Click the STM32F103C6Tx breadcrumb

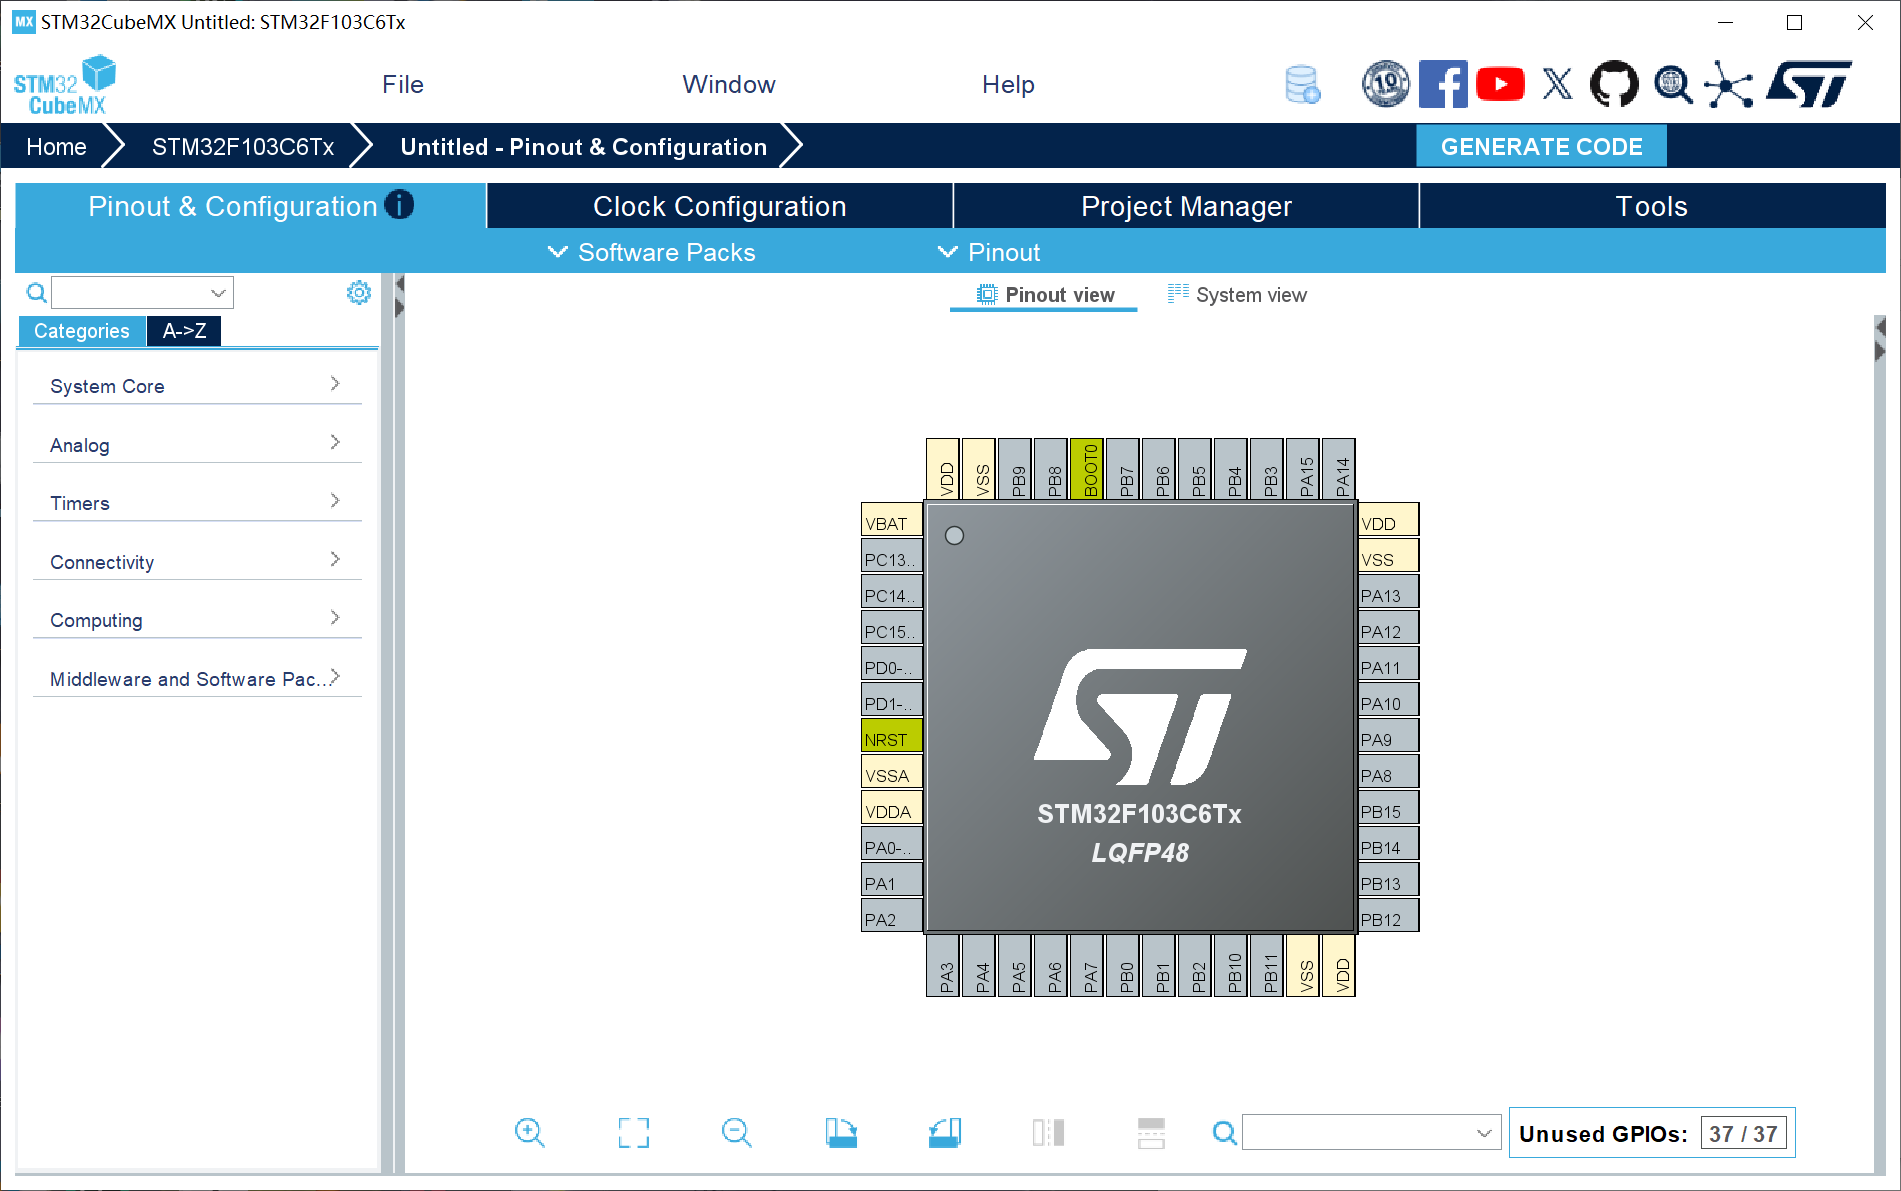(243, 147)
